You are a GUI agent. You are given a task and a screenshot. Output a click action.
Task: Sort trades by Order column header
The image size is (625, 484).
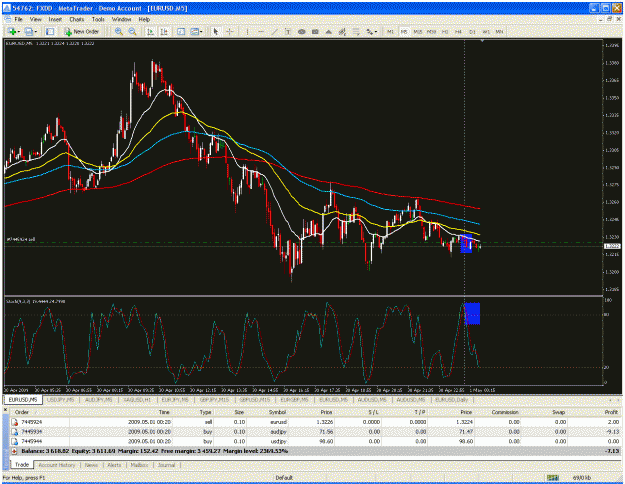coord(22,412)
